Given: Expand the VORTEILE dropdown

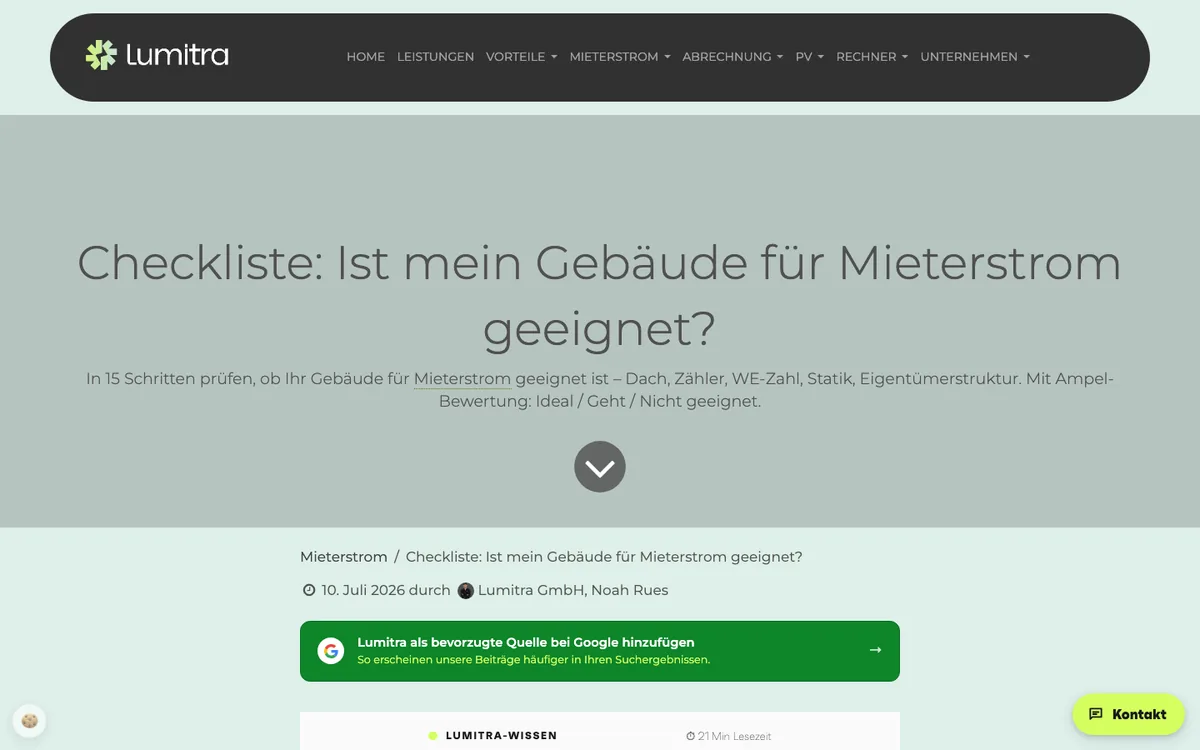Looking at the screenshot, I should pyautogui.click(x=522, y=57).
